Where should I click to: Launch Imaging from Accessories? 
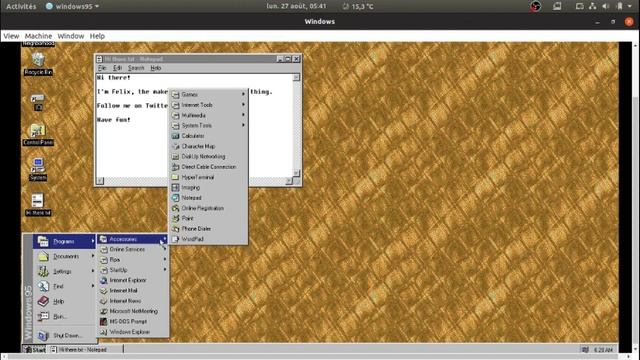pos(209,187)
